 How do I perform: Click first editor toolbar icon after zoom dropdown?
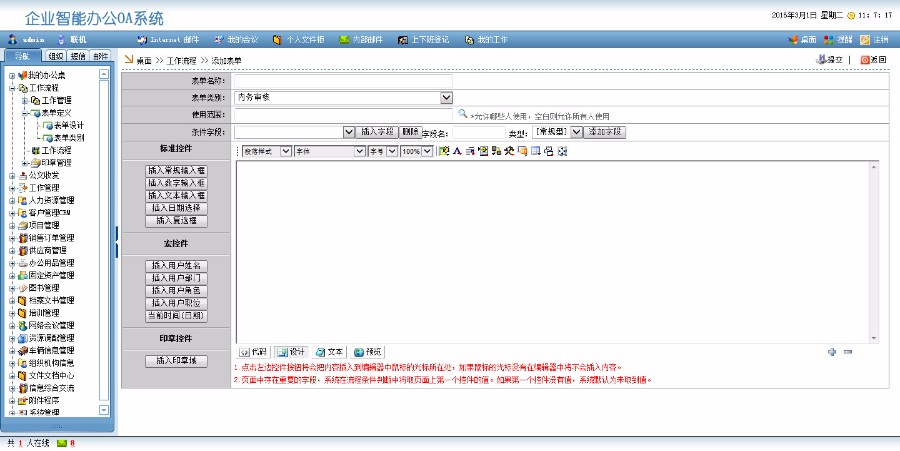tap(443, 151)
